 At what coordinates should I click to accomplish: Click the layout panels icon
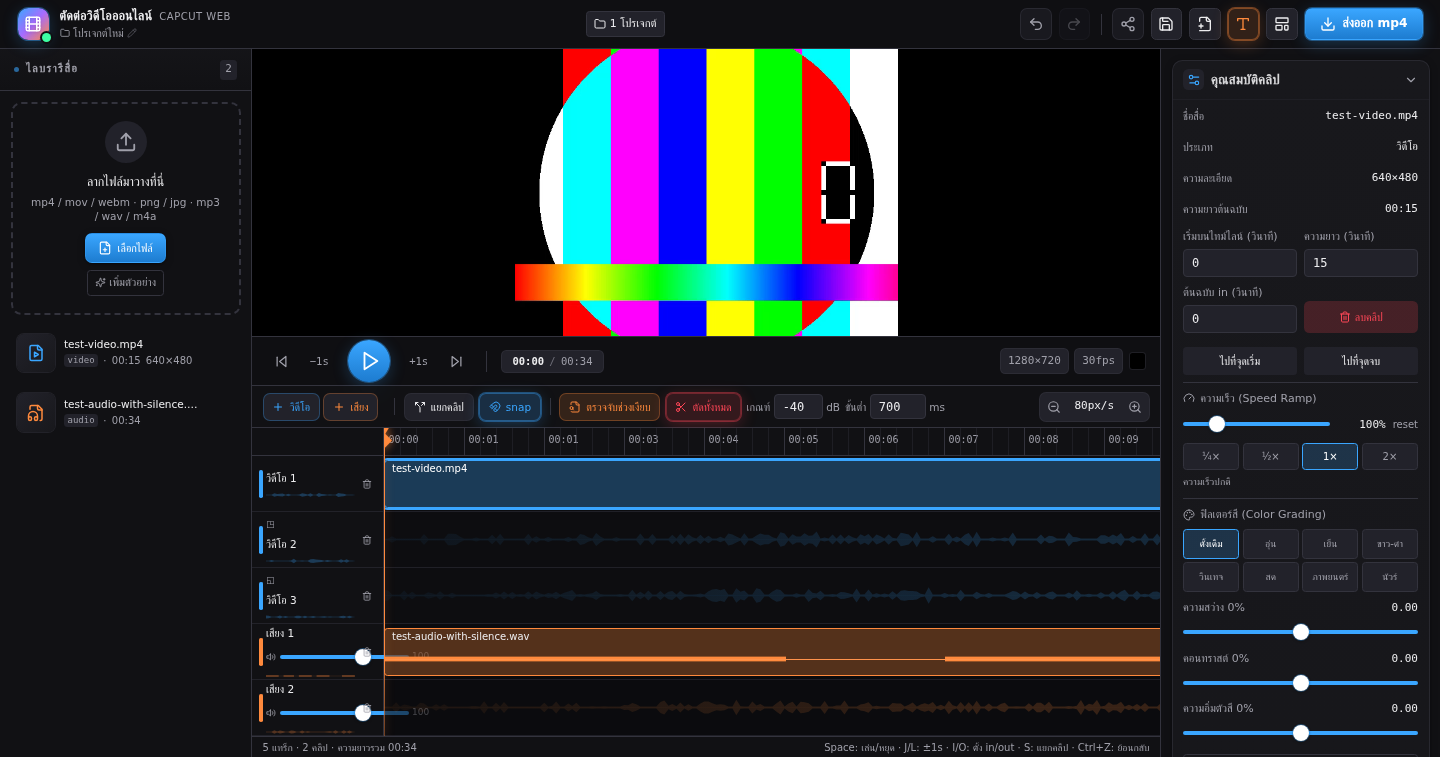(1282, 24)
